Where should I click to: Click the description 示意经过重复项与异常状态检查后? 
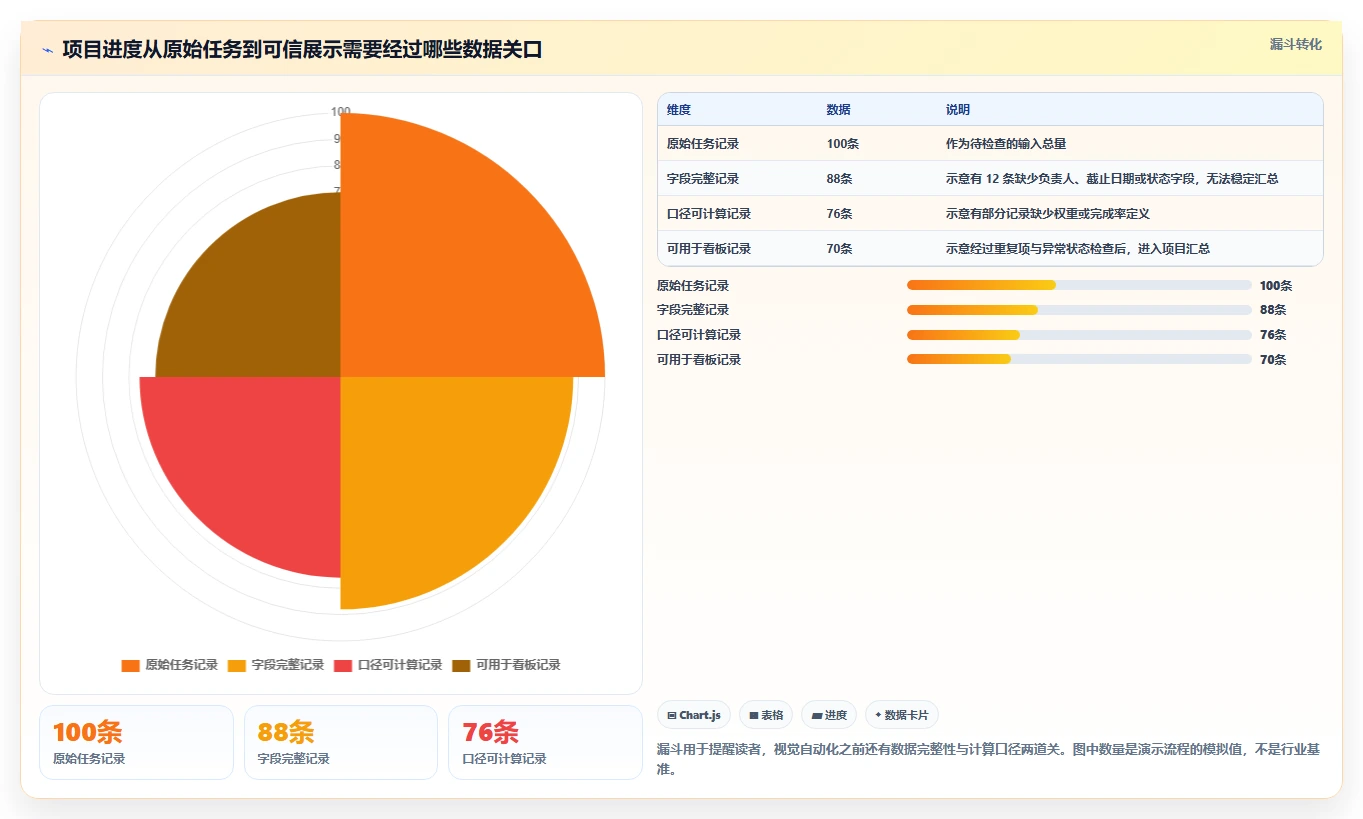1078,249
